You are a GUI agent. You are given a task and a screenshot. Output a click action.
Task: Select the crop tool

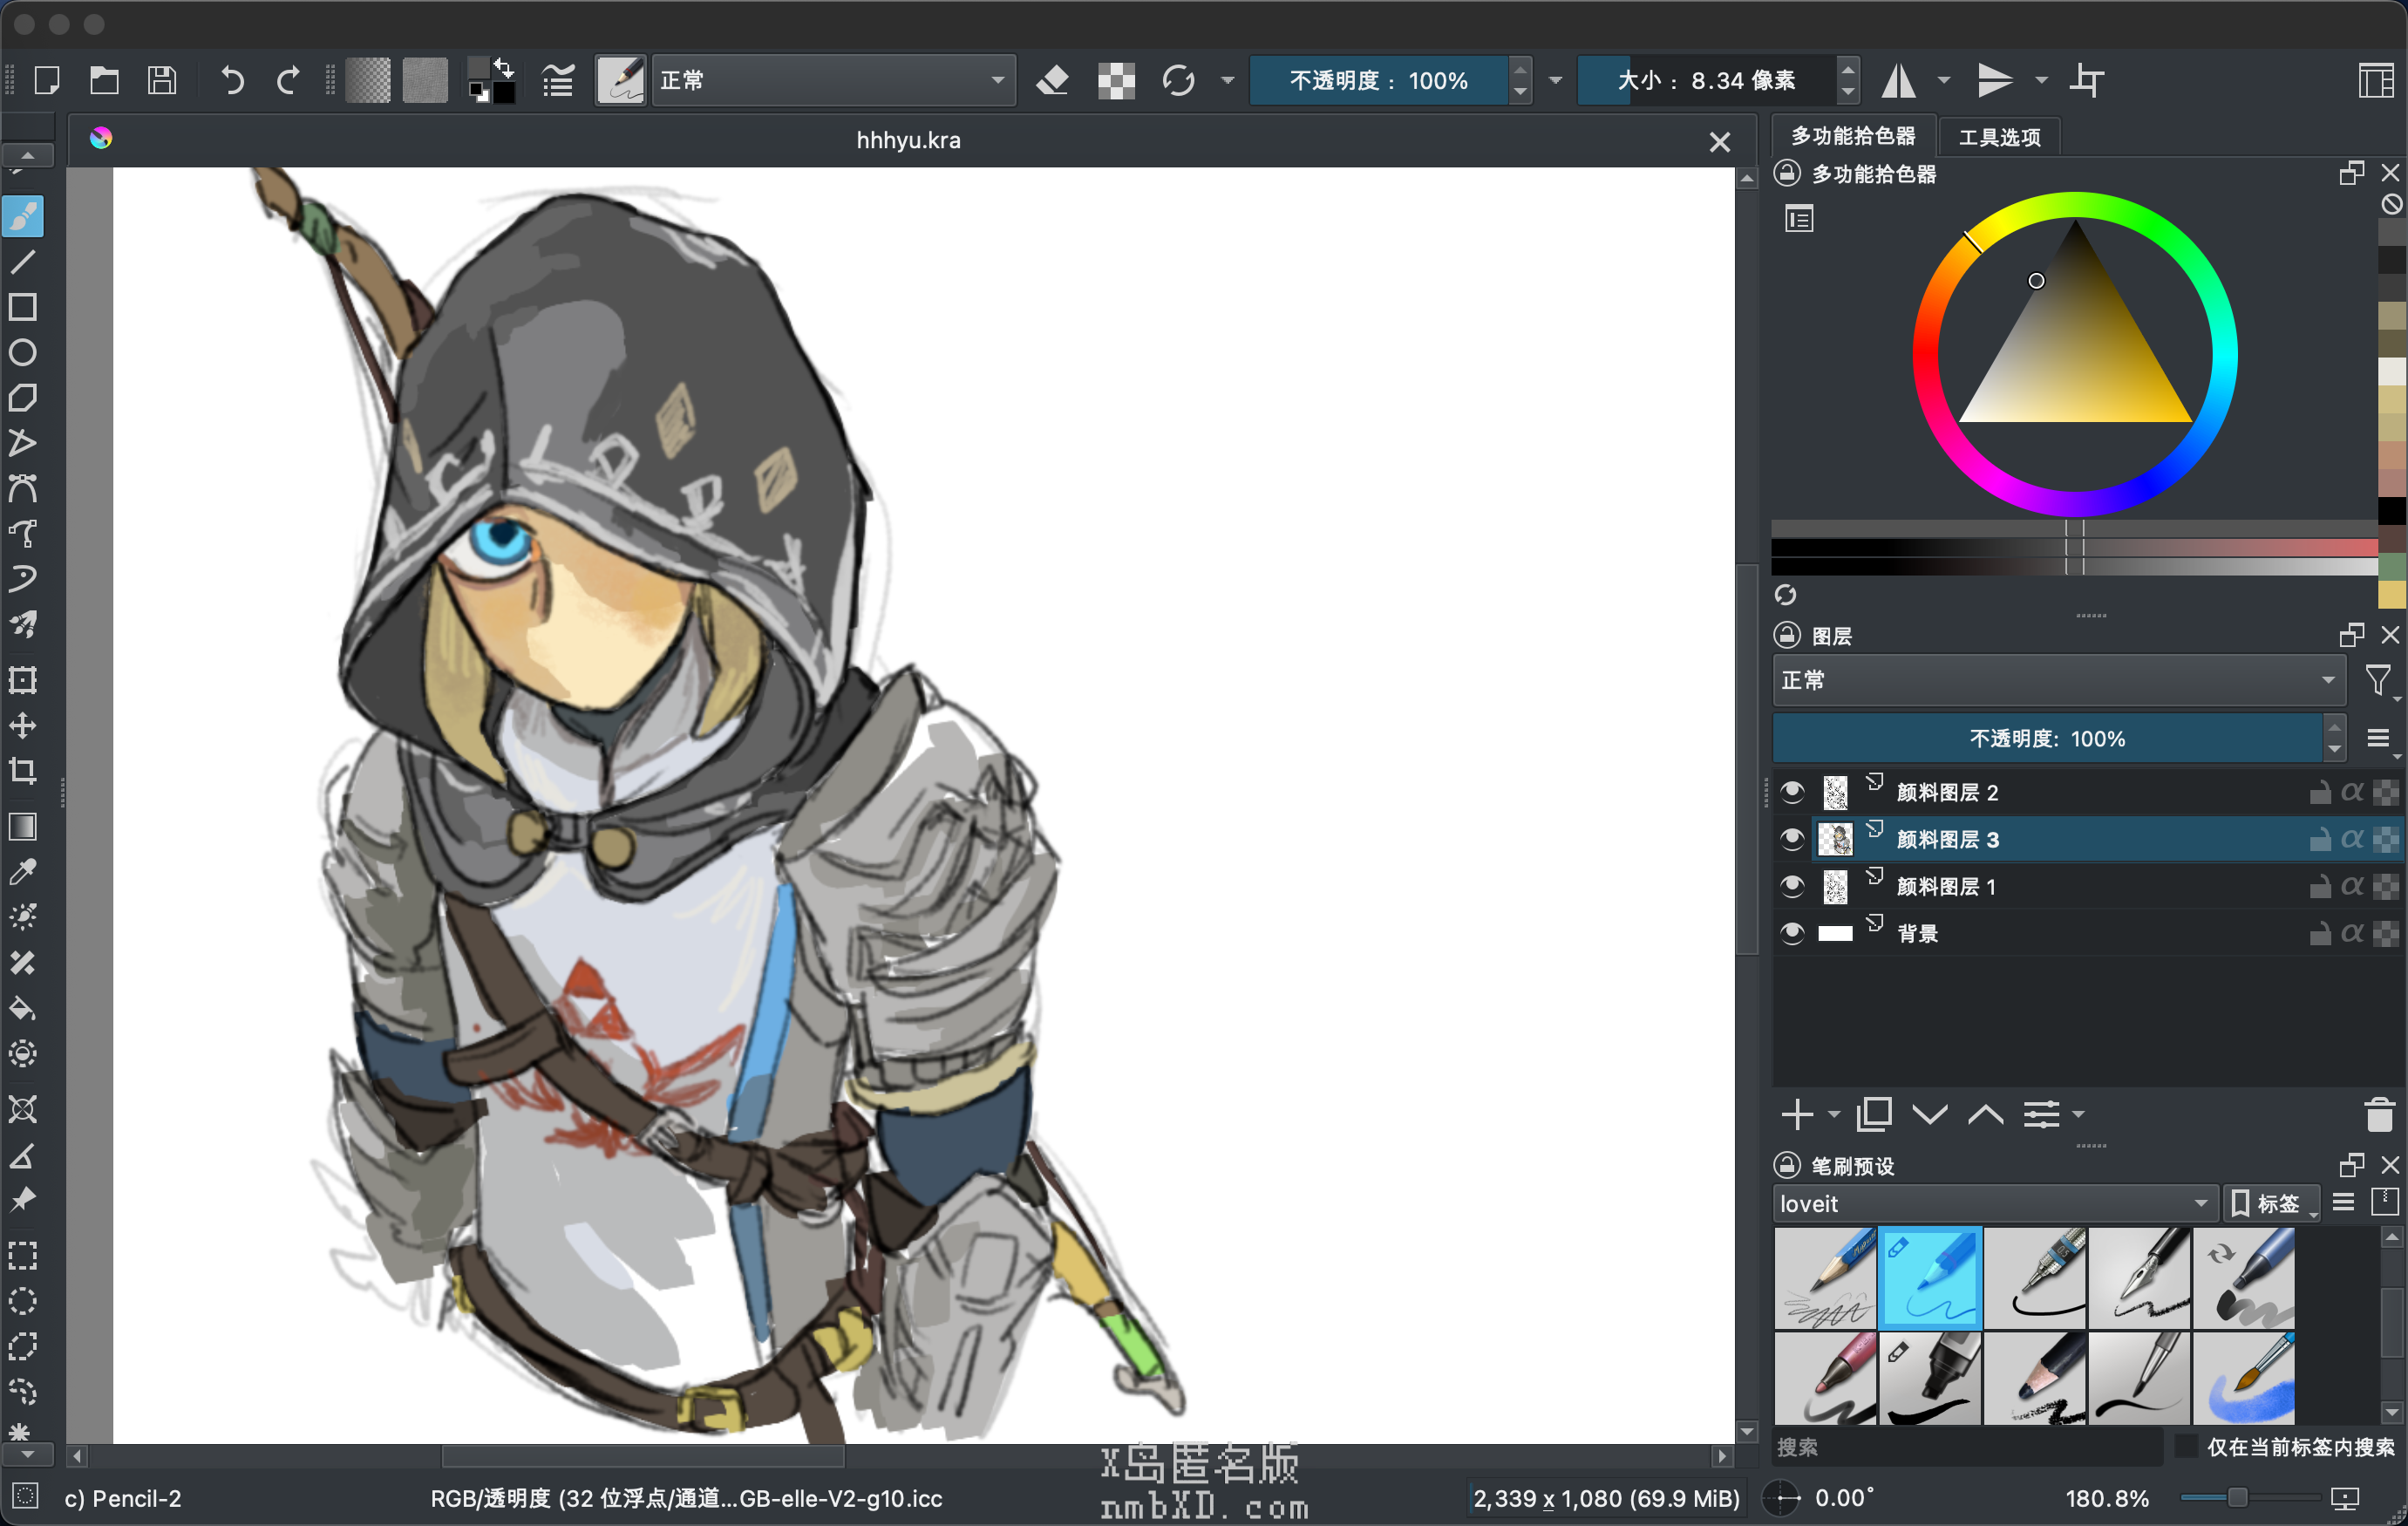(x=23, y=771)
